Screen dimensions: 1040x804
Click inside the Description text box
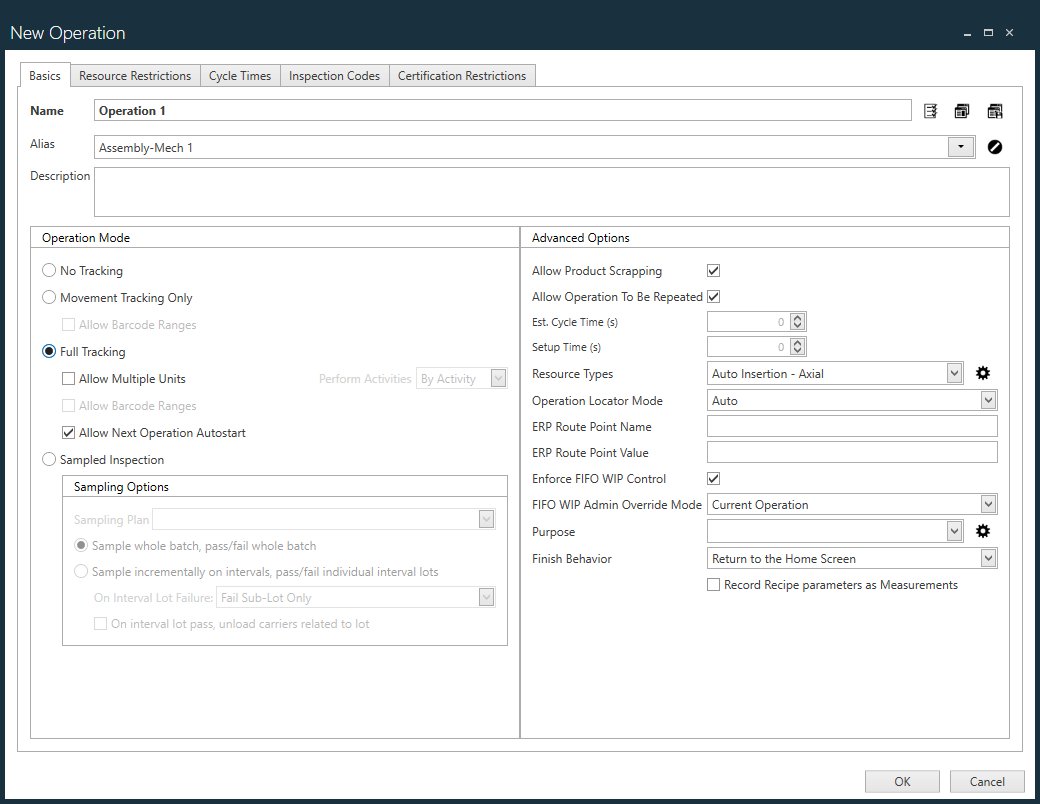(550, 190)
